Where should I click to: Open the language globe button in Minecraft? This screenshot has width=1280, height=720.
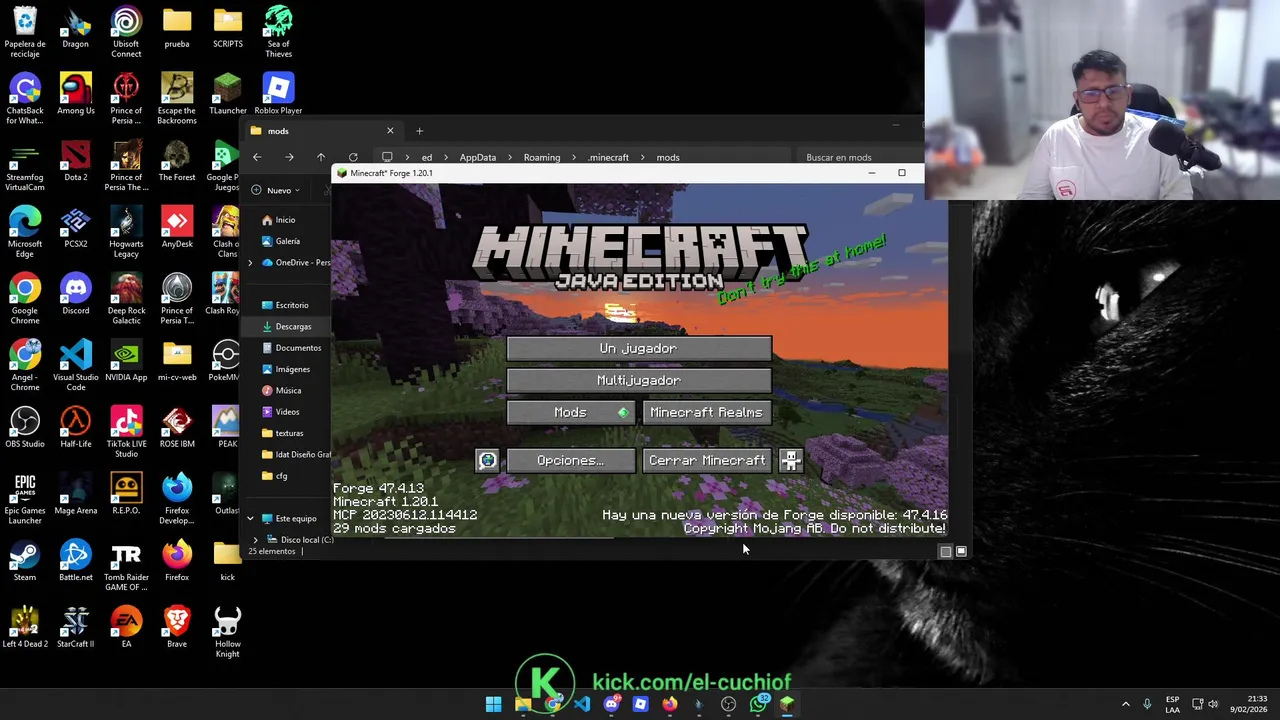[487, 460]
